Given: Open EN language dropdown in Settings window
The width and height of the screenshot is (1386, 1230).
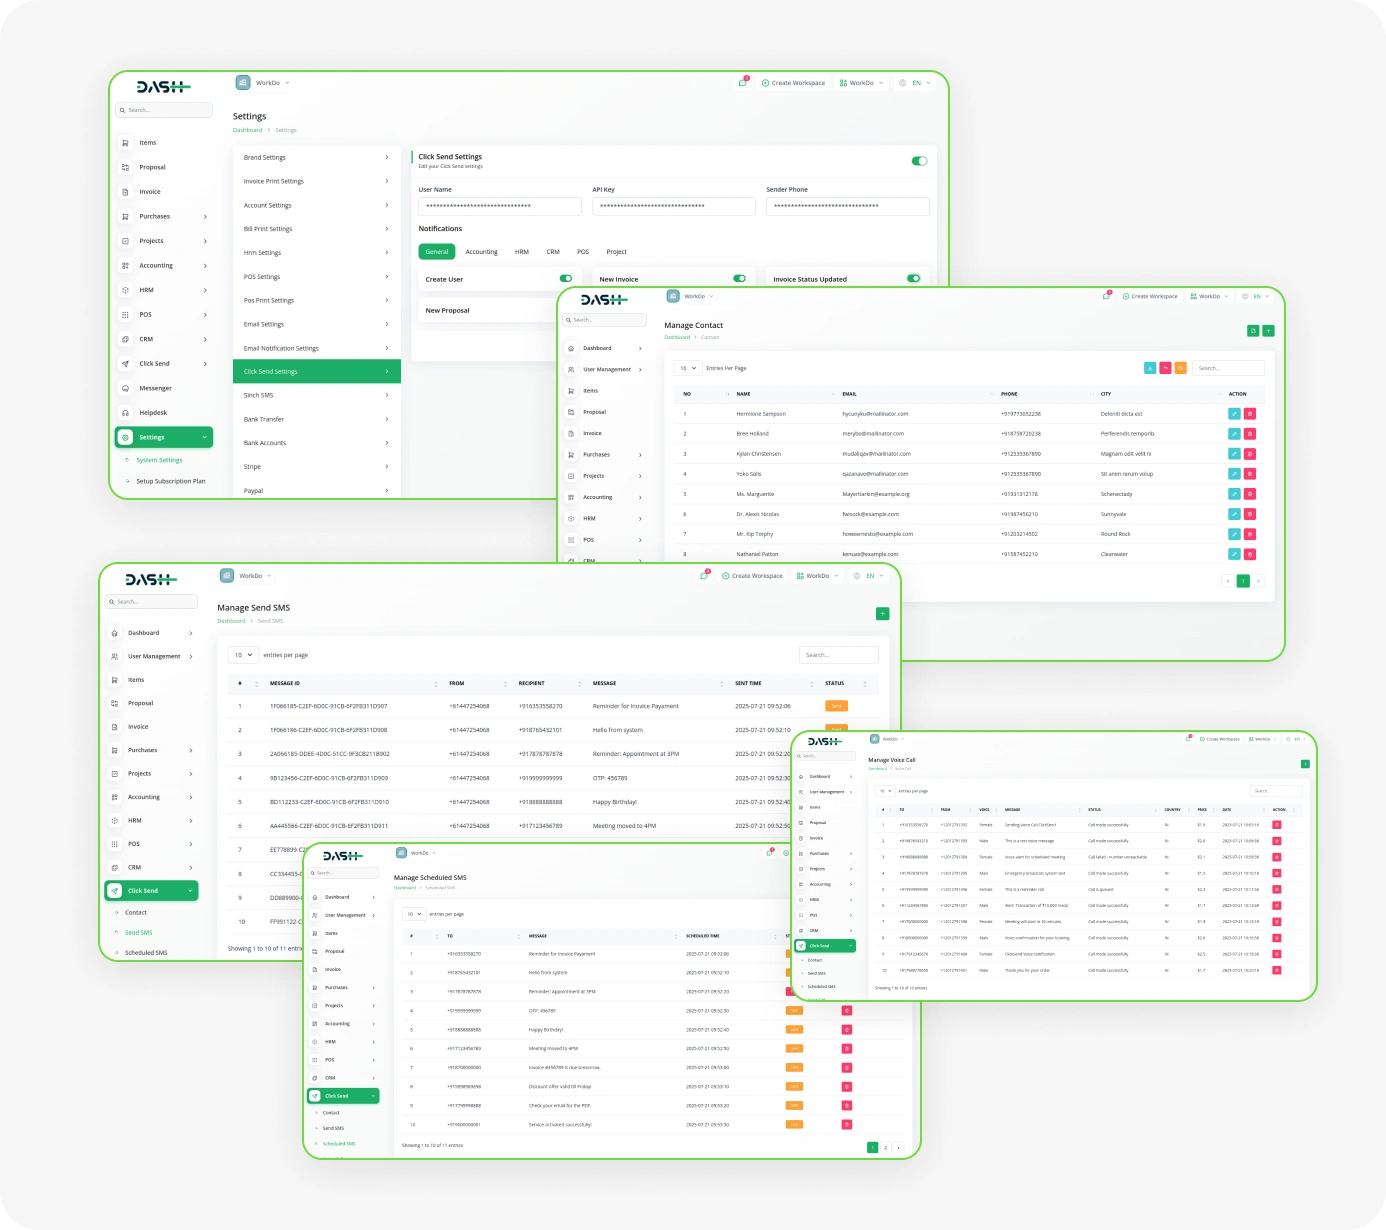Looking at the screenshot, I should tap(916, 83).
